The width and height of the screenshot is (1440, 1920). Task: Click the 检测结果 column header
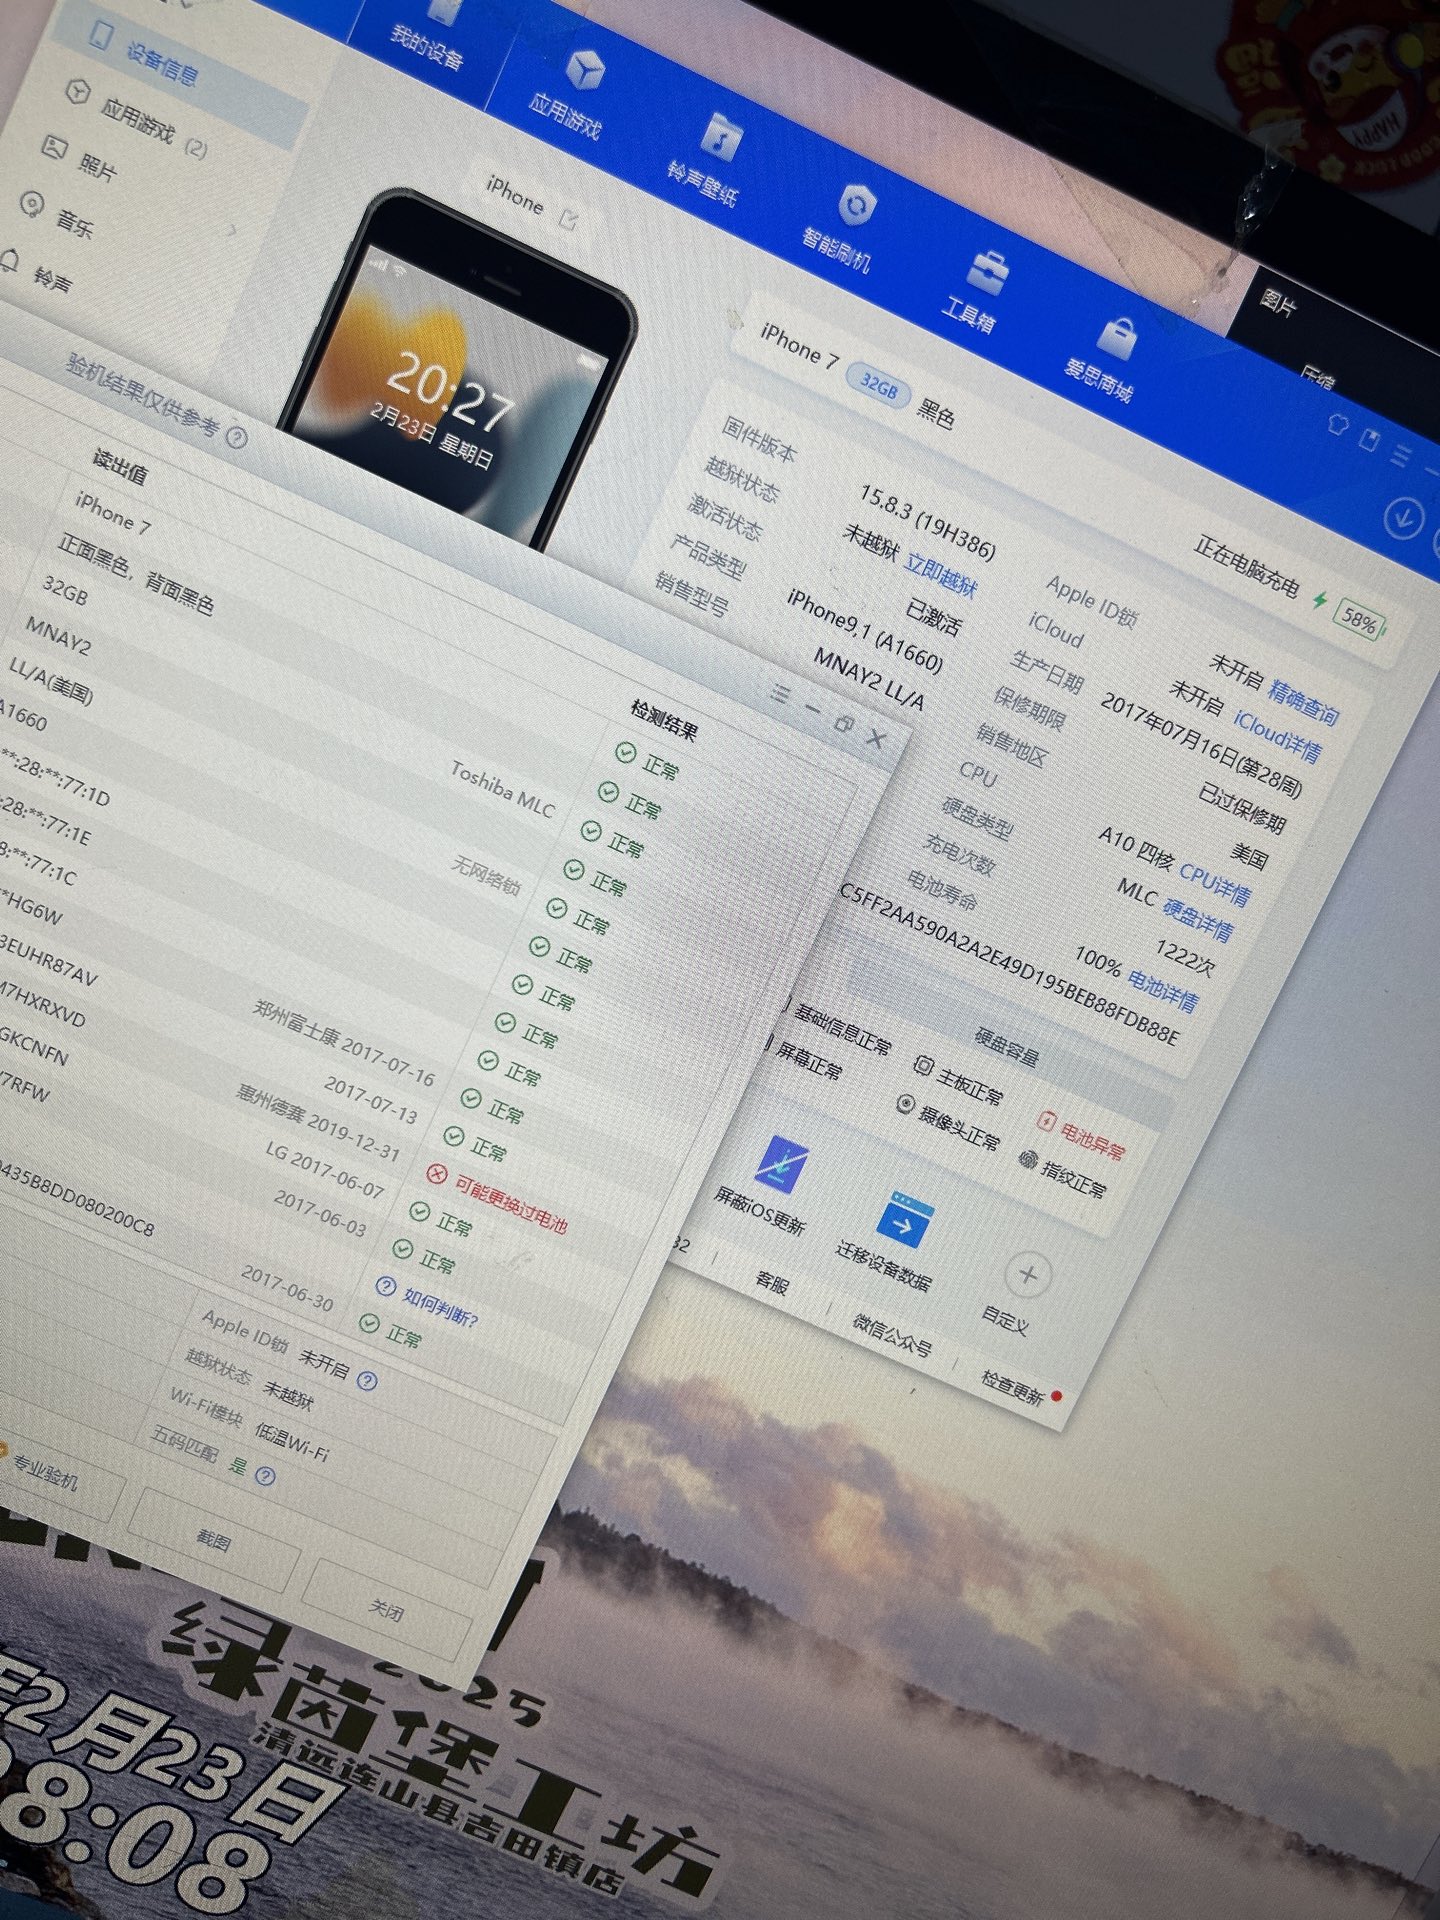663,720
